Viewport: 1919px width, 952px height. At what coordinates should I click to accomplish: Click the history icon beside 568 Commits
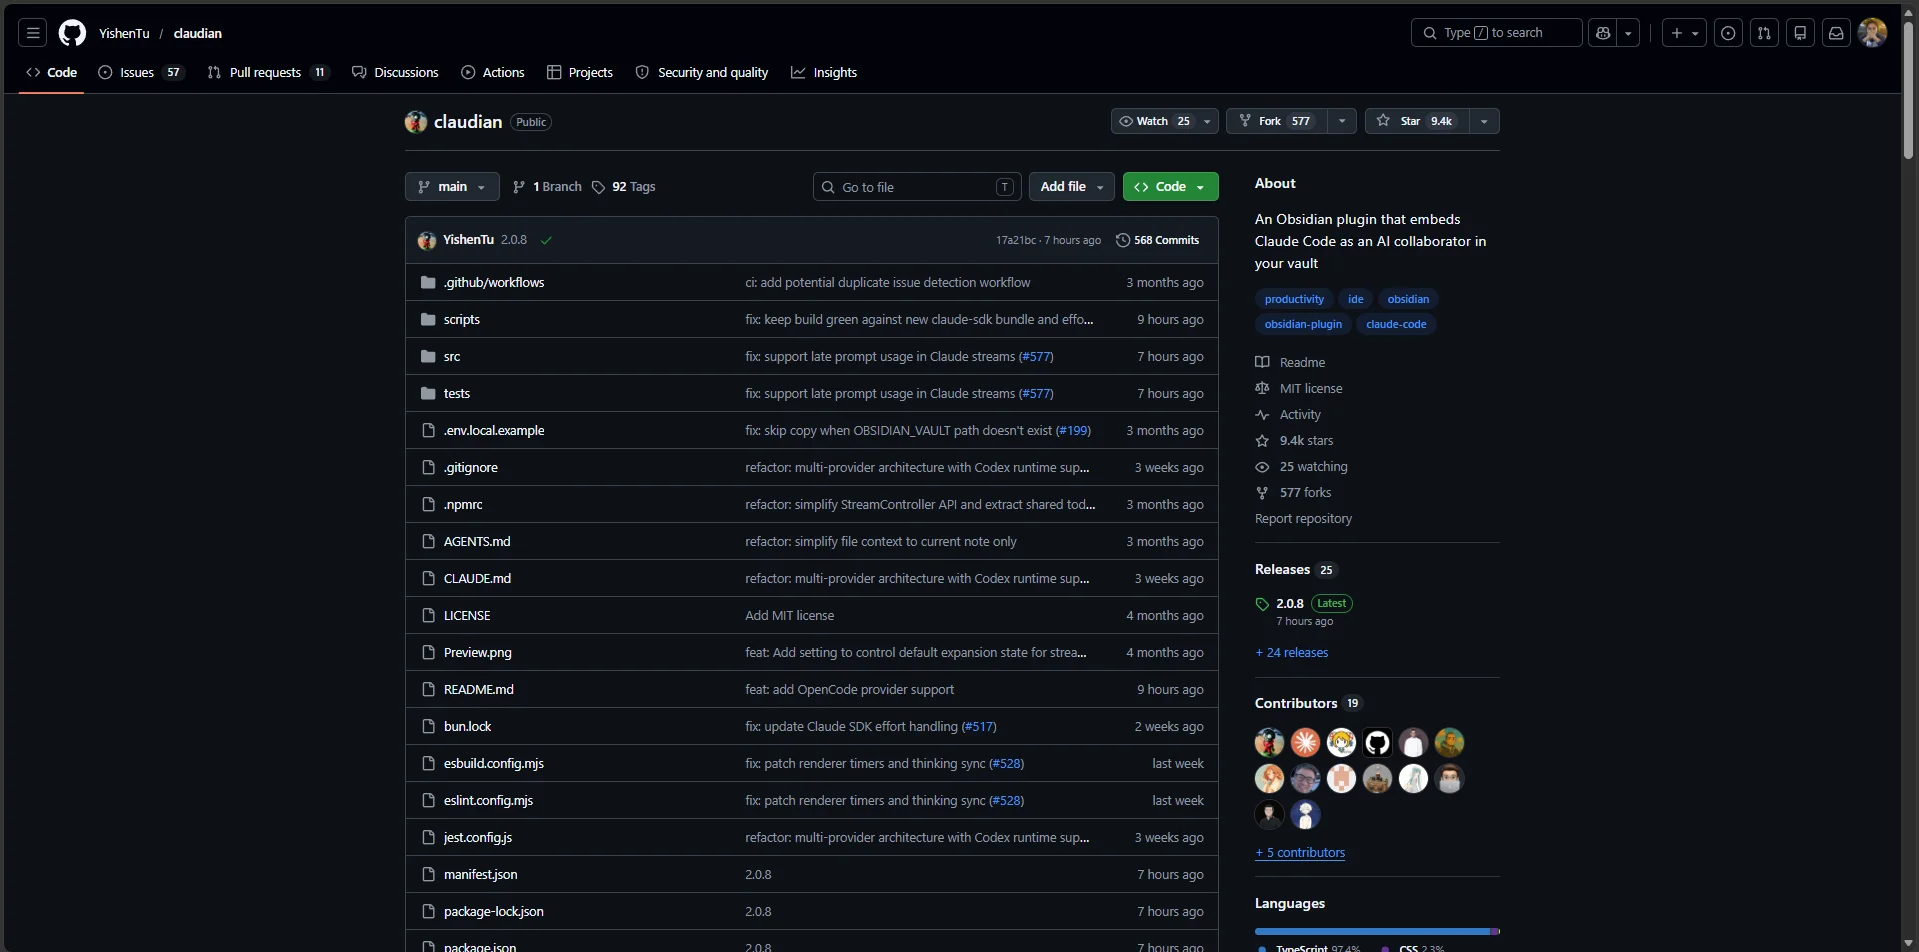pyautogui.click(x=1123, y=240)
